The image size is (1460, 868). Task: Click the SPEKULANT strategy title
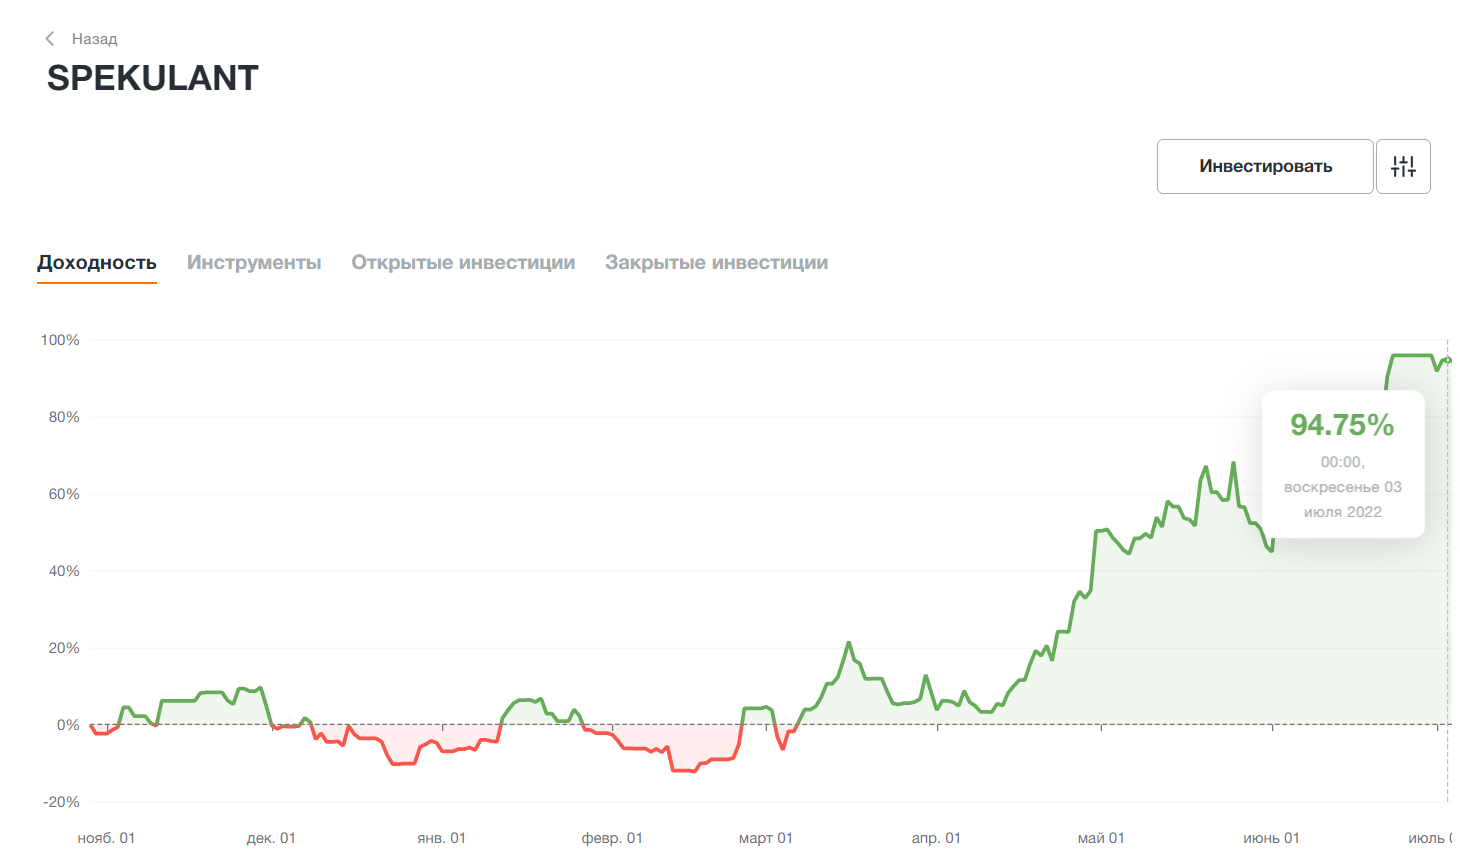tap(153, 78)
